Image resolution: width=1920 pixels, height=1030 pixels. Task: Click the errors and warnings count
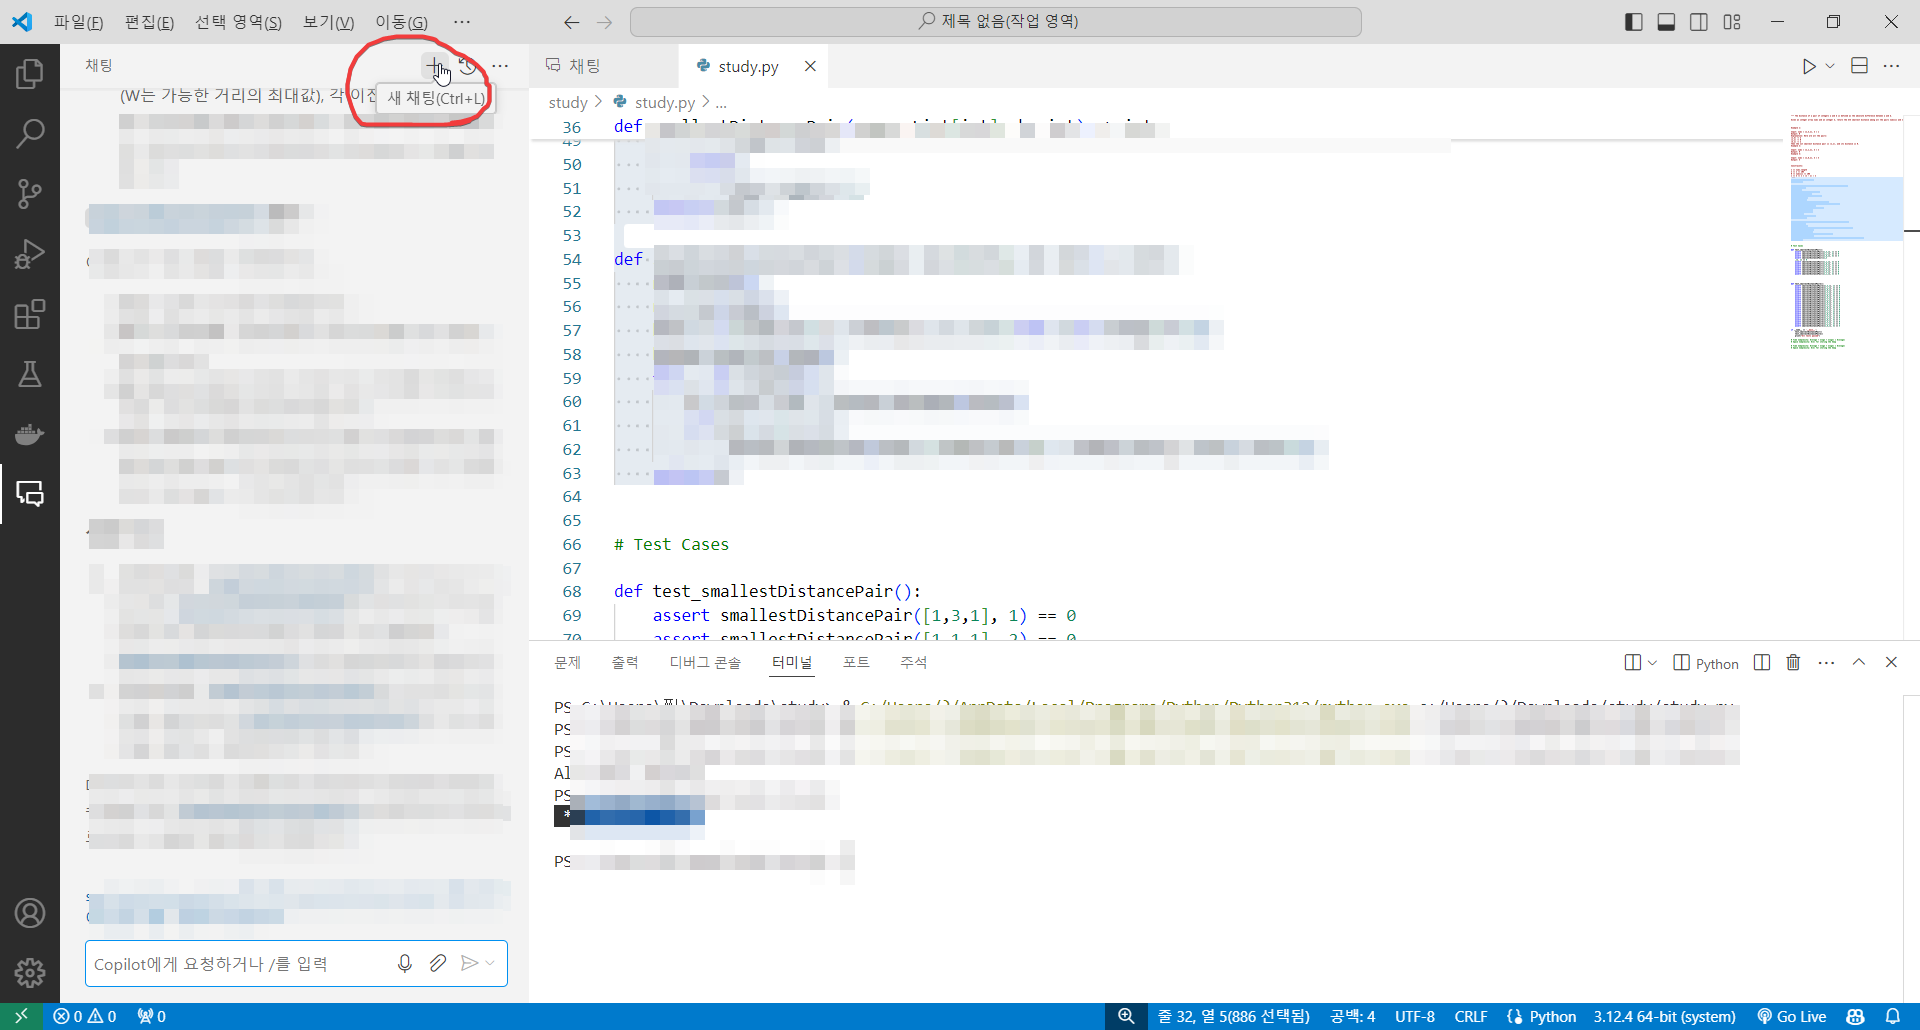tap(85, 1016)
